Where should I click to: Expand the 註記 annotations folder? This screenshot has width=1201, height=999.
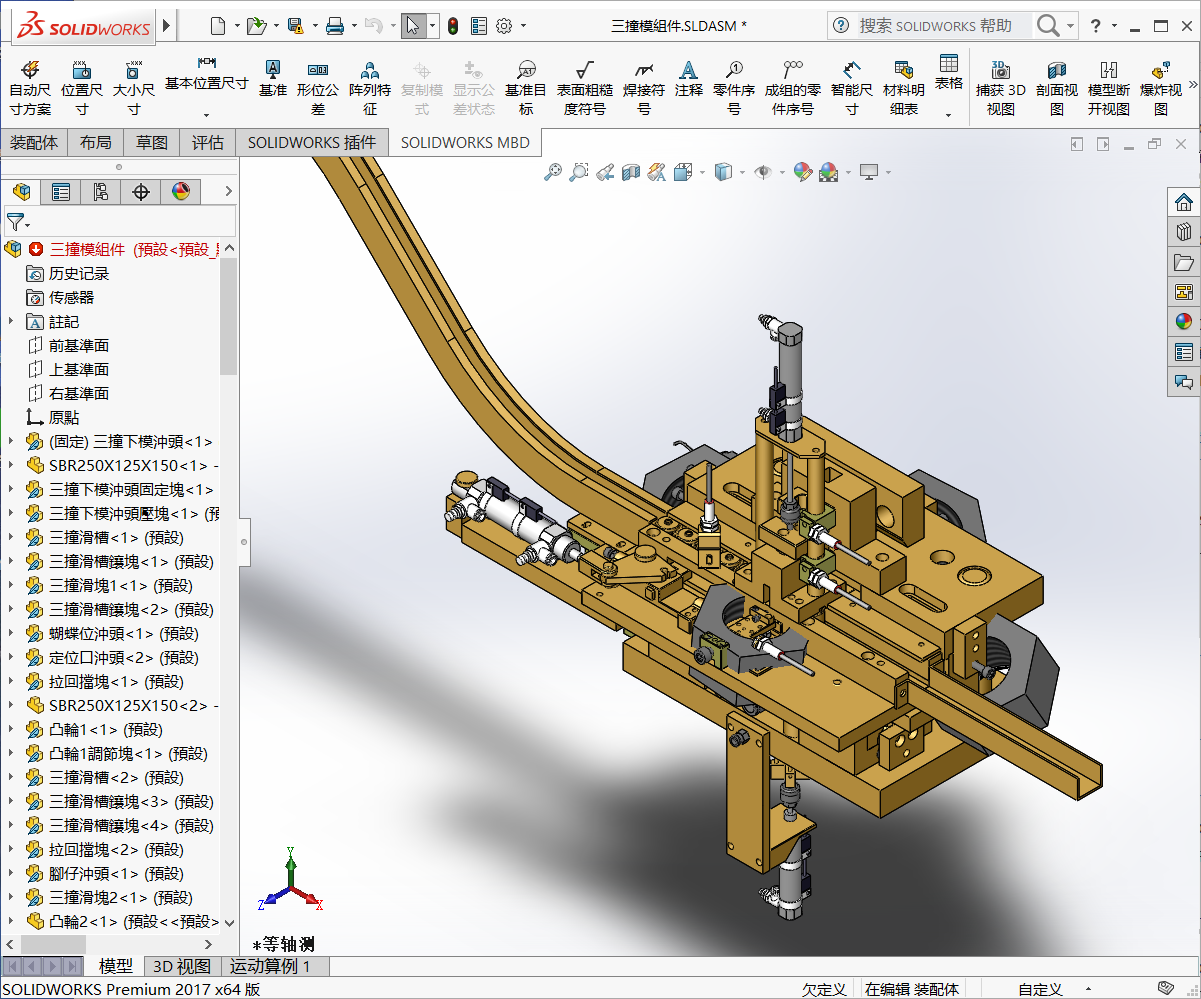point(11,321)
